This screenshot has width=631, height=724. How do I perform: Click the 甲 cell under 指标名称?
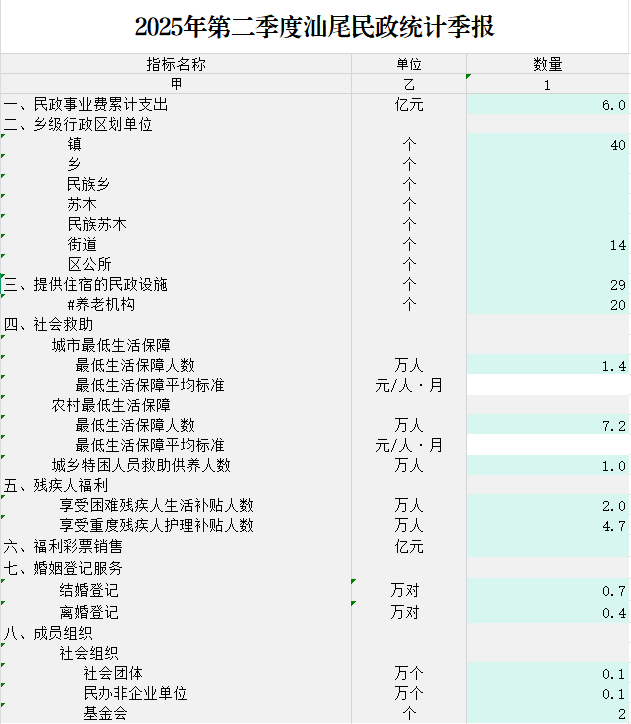pos(176,84)
